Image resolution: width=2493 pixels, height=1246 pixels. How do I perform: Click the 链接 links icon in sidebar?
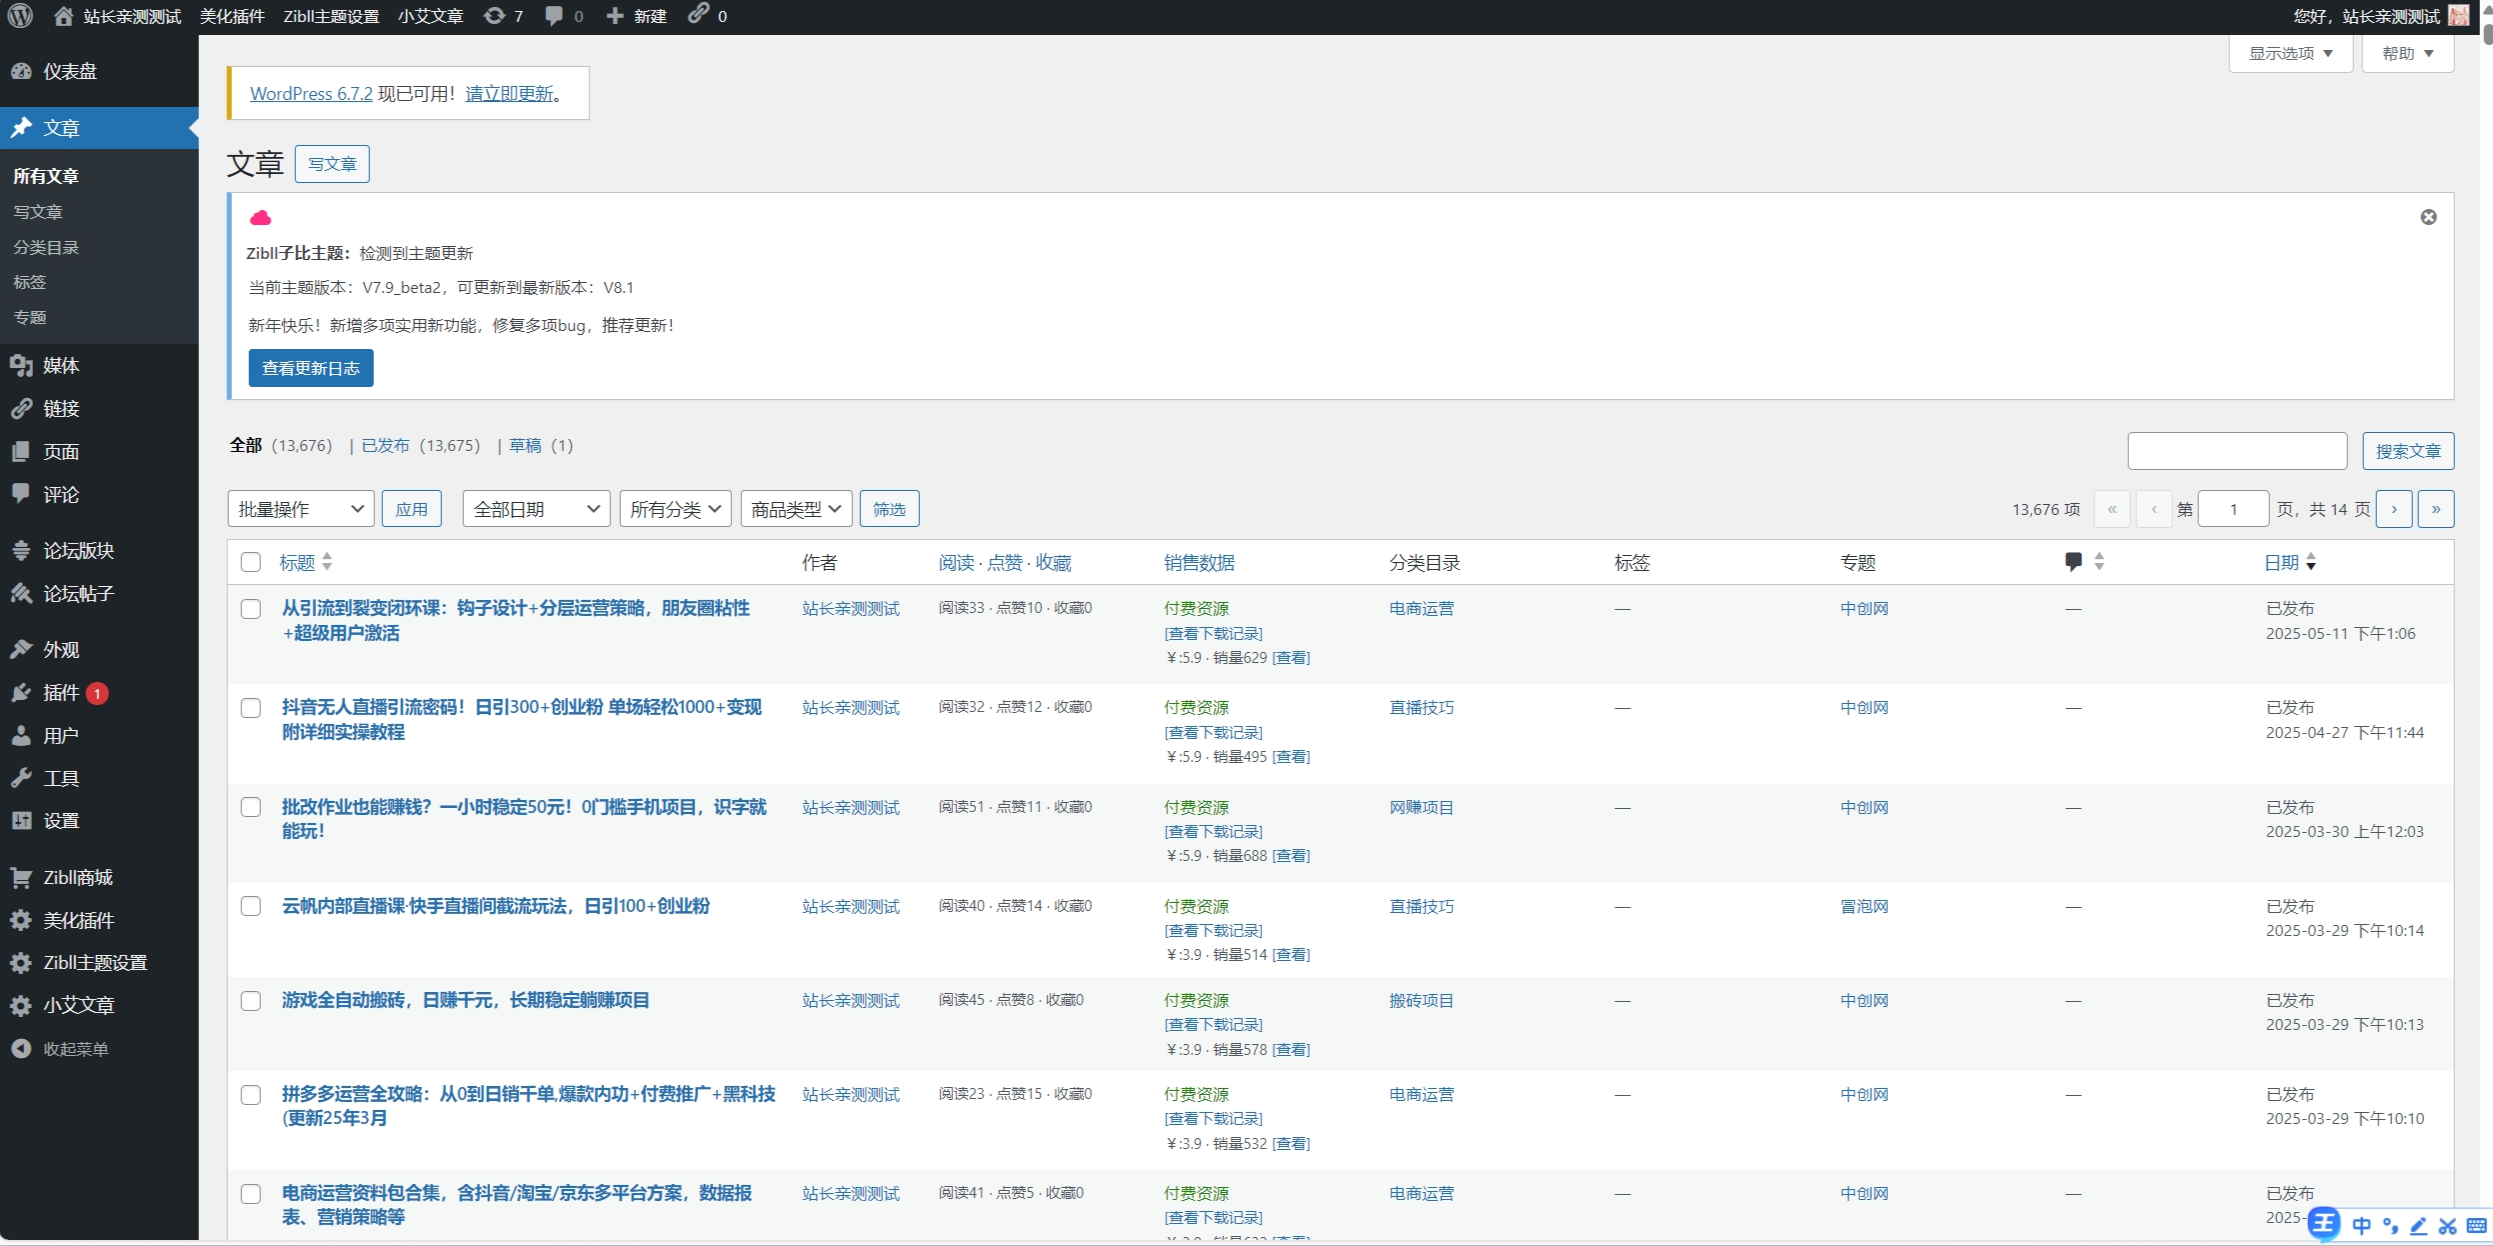(21, 408)
